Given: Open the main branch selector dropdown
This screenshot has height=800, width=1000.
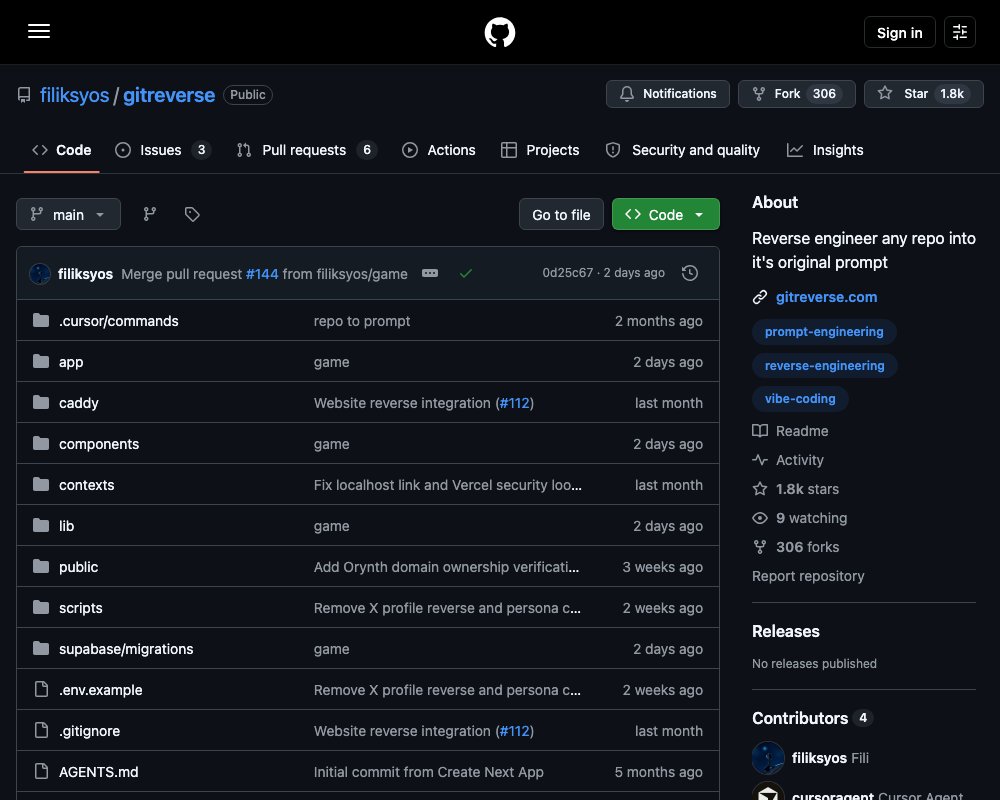Looking at the screenshot, I should (68, 214).
